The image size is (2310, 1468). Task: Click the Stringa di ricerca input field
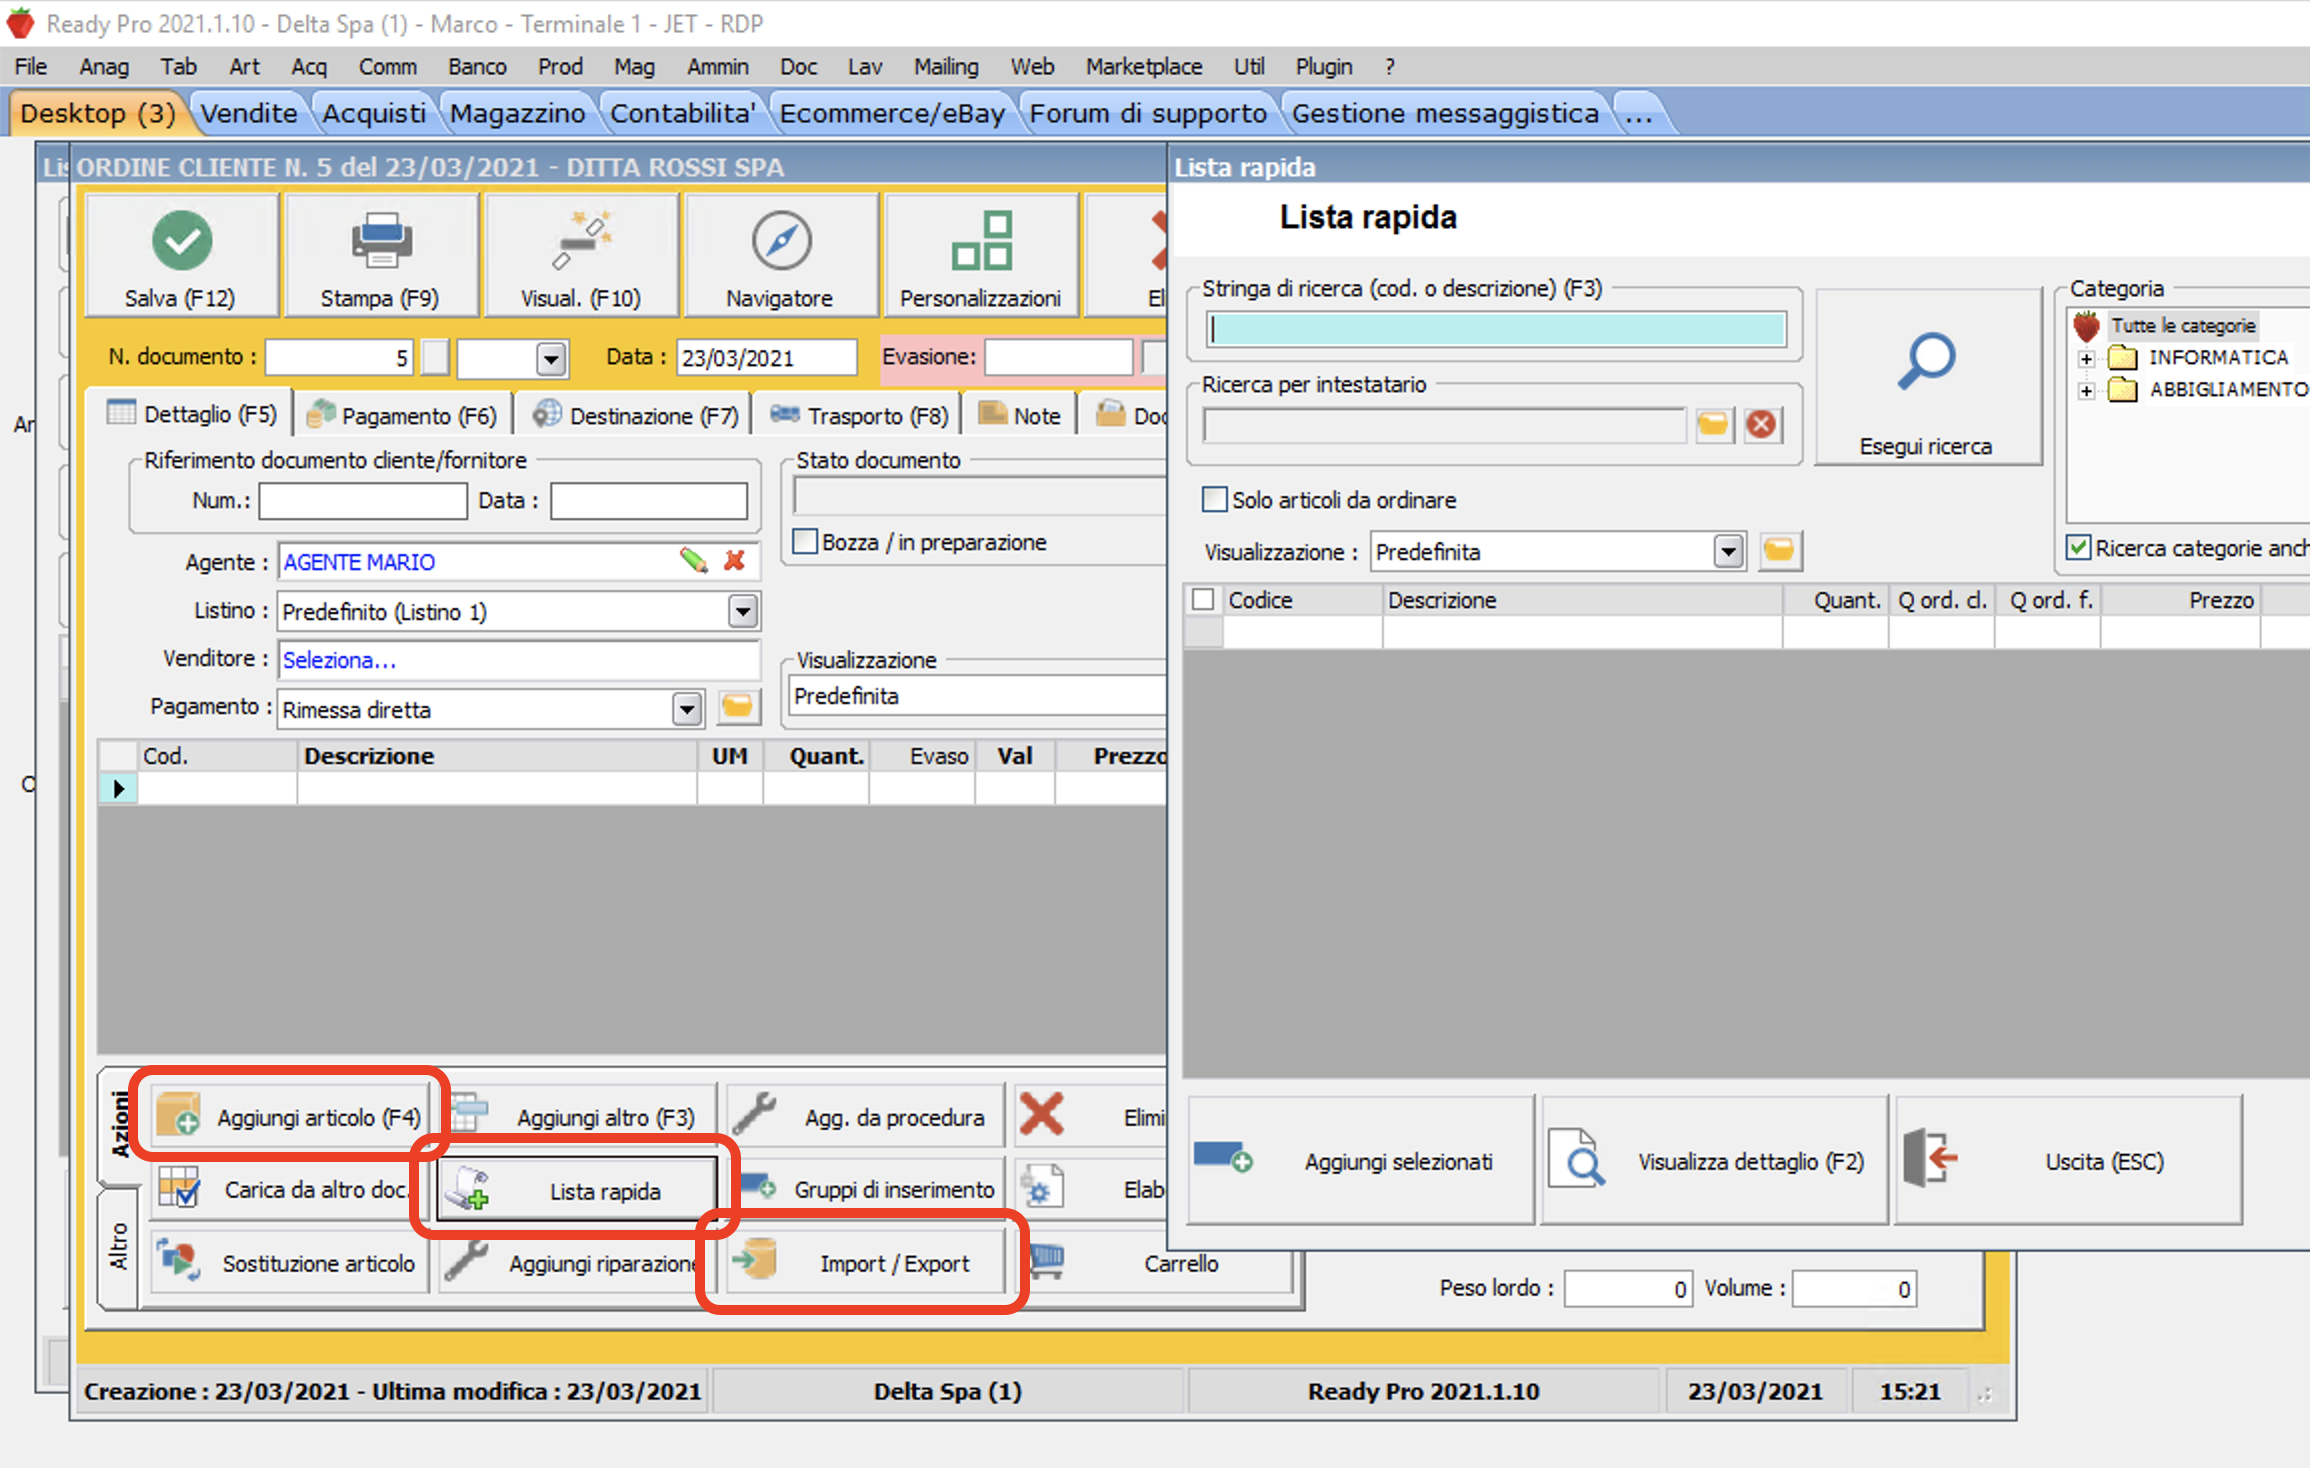[x=1496, y=329]
